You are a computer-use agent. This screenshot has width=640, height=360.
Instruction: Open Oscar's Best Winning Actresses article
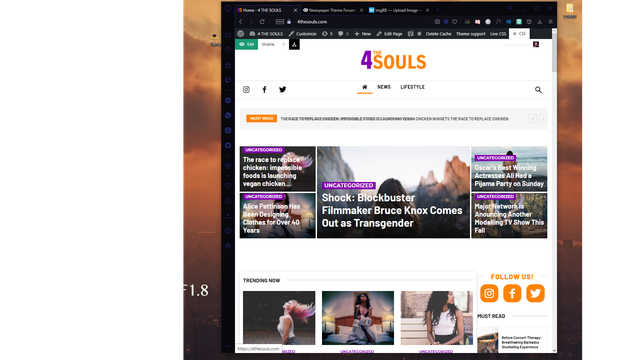(509, 176)
